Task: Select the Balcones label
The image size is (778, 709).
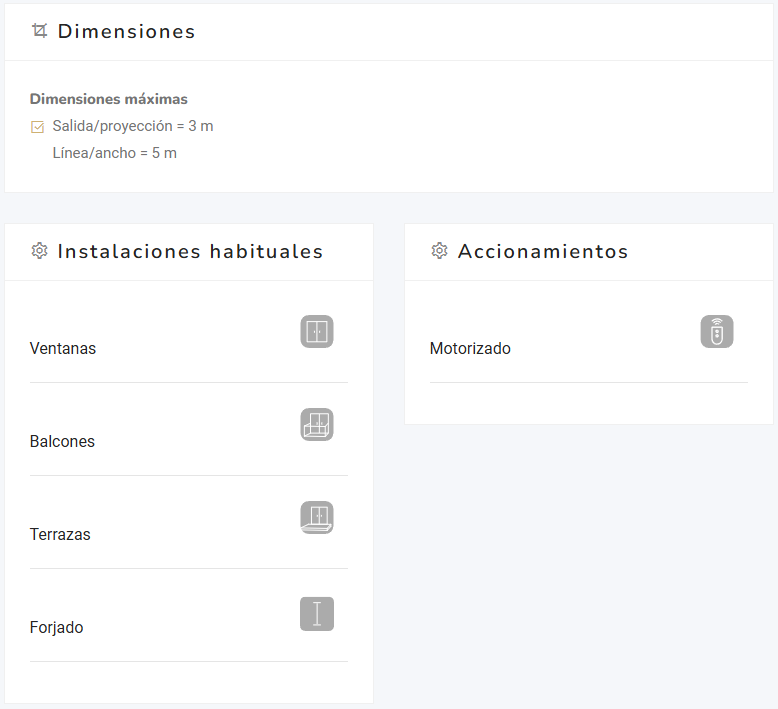Action: coord(62,442)
